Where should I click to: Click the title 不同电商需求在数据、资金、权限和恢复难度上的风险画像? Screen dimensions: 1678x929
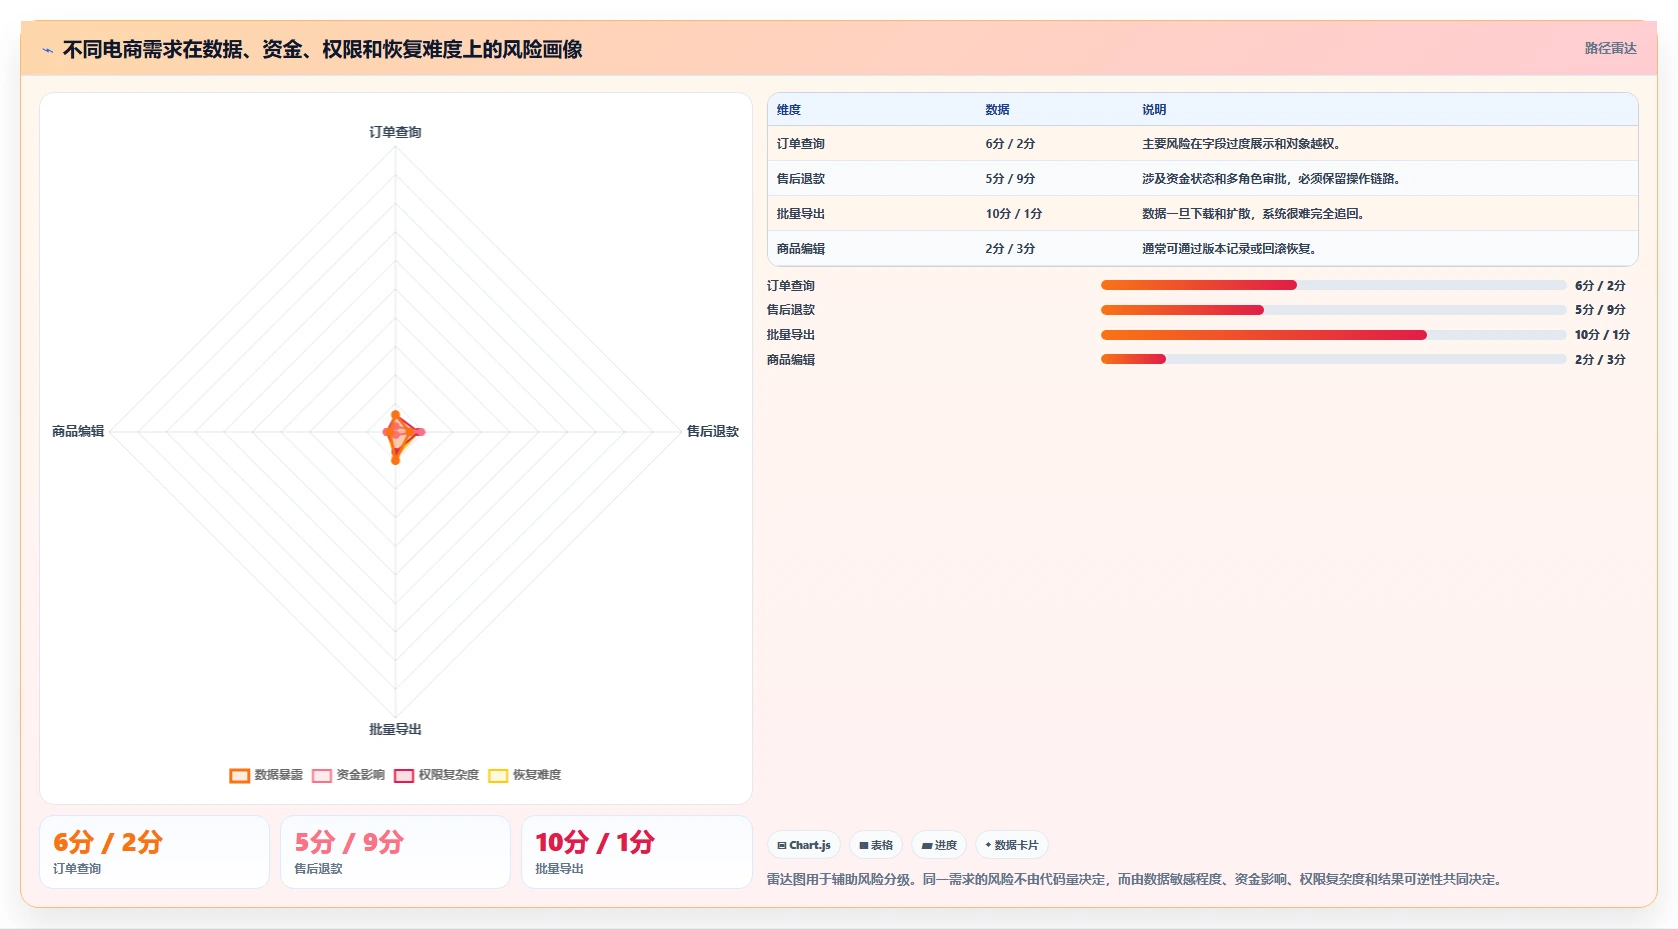coord(322,50)
